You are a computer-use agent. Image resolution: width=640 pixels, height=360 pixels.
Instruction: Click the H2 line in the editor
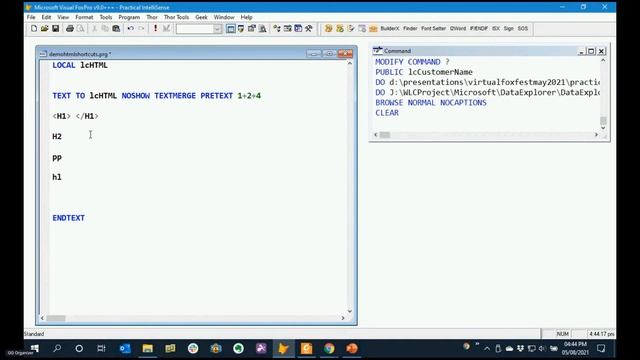(57, 137)
